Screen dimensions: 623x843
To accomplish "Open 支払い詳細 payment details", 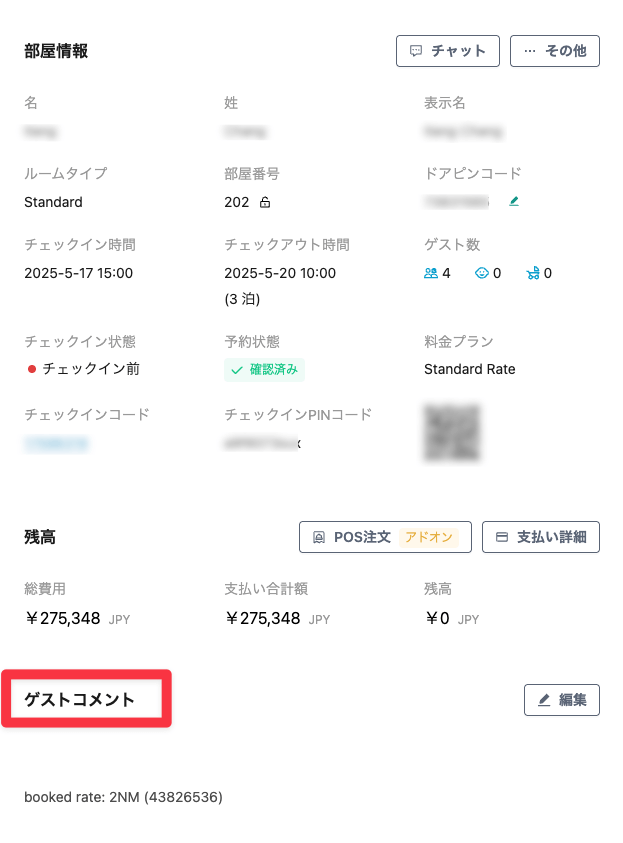I will pyautogui.click(x=541, y=537).
